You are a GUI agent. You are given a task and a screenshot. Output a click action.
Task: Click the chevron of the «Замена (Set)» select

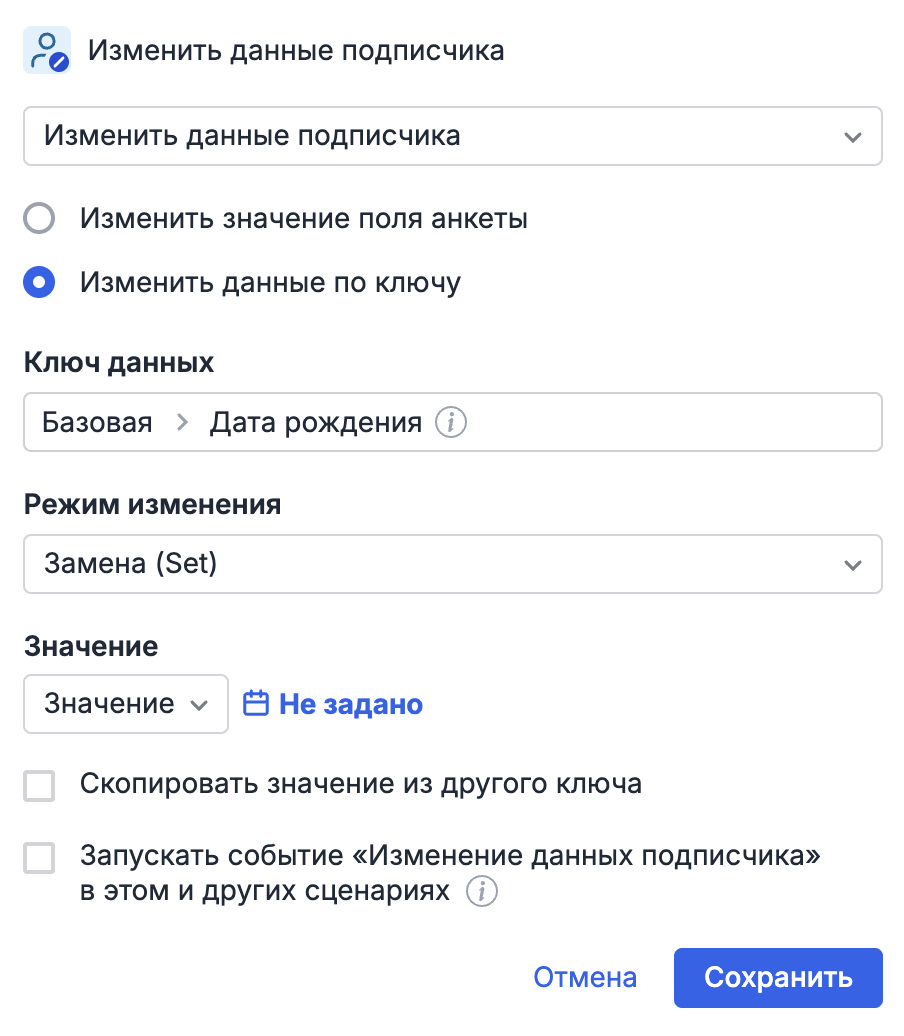(852, 565)
